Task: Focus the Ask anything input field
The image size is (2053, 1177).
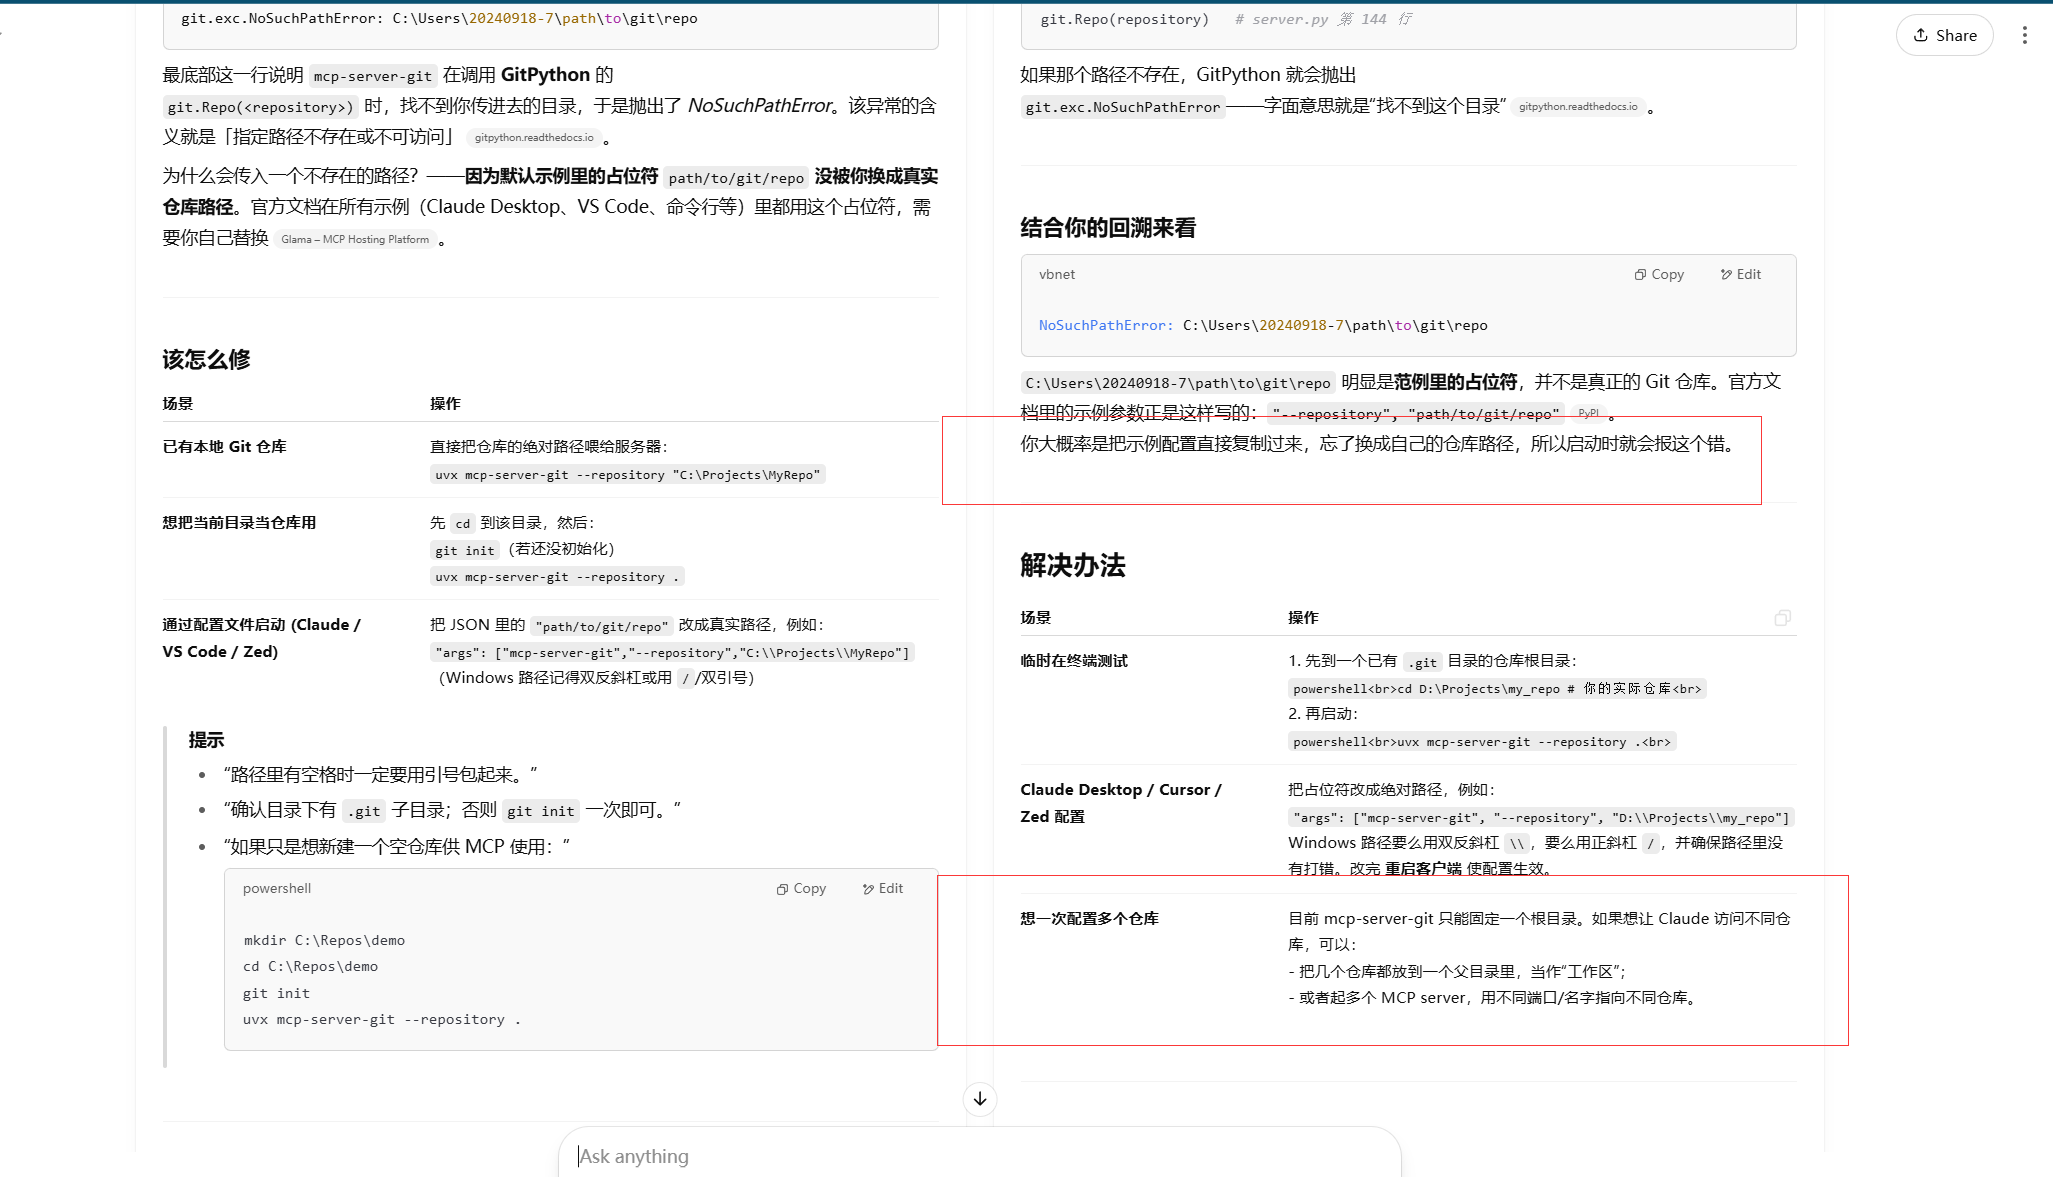Action: tap(980, 1156)
